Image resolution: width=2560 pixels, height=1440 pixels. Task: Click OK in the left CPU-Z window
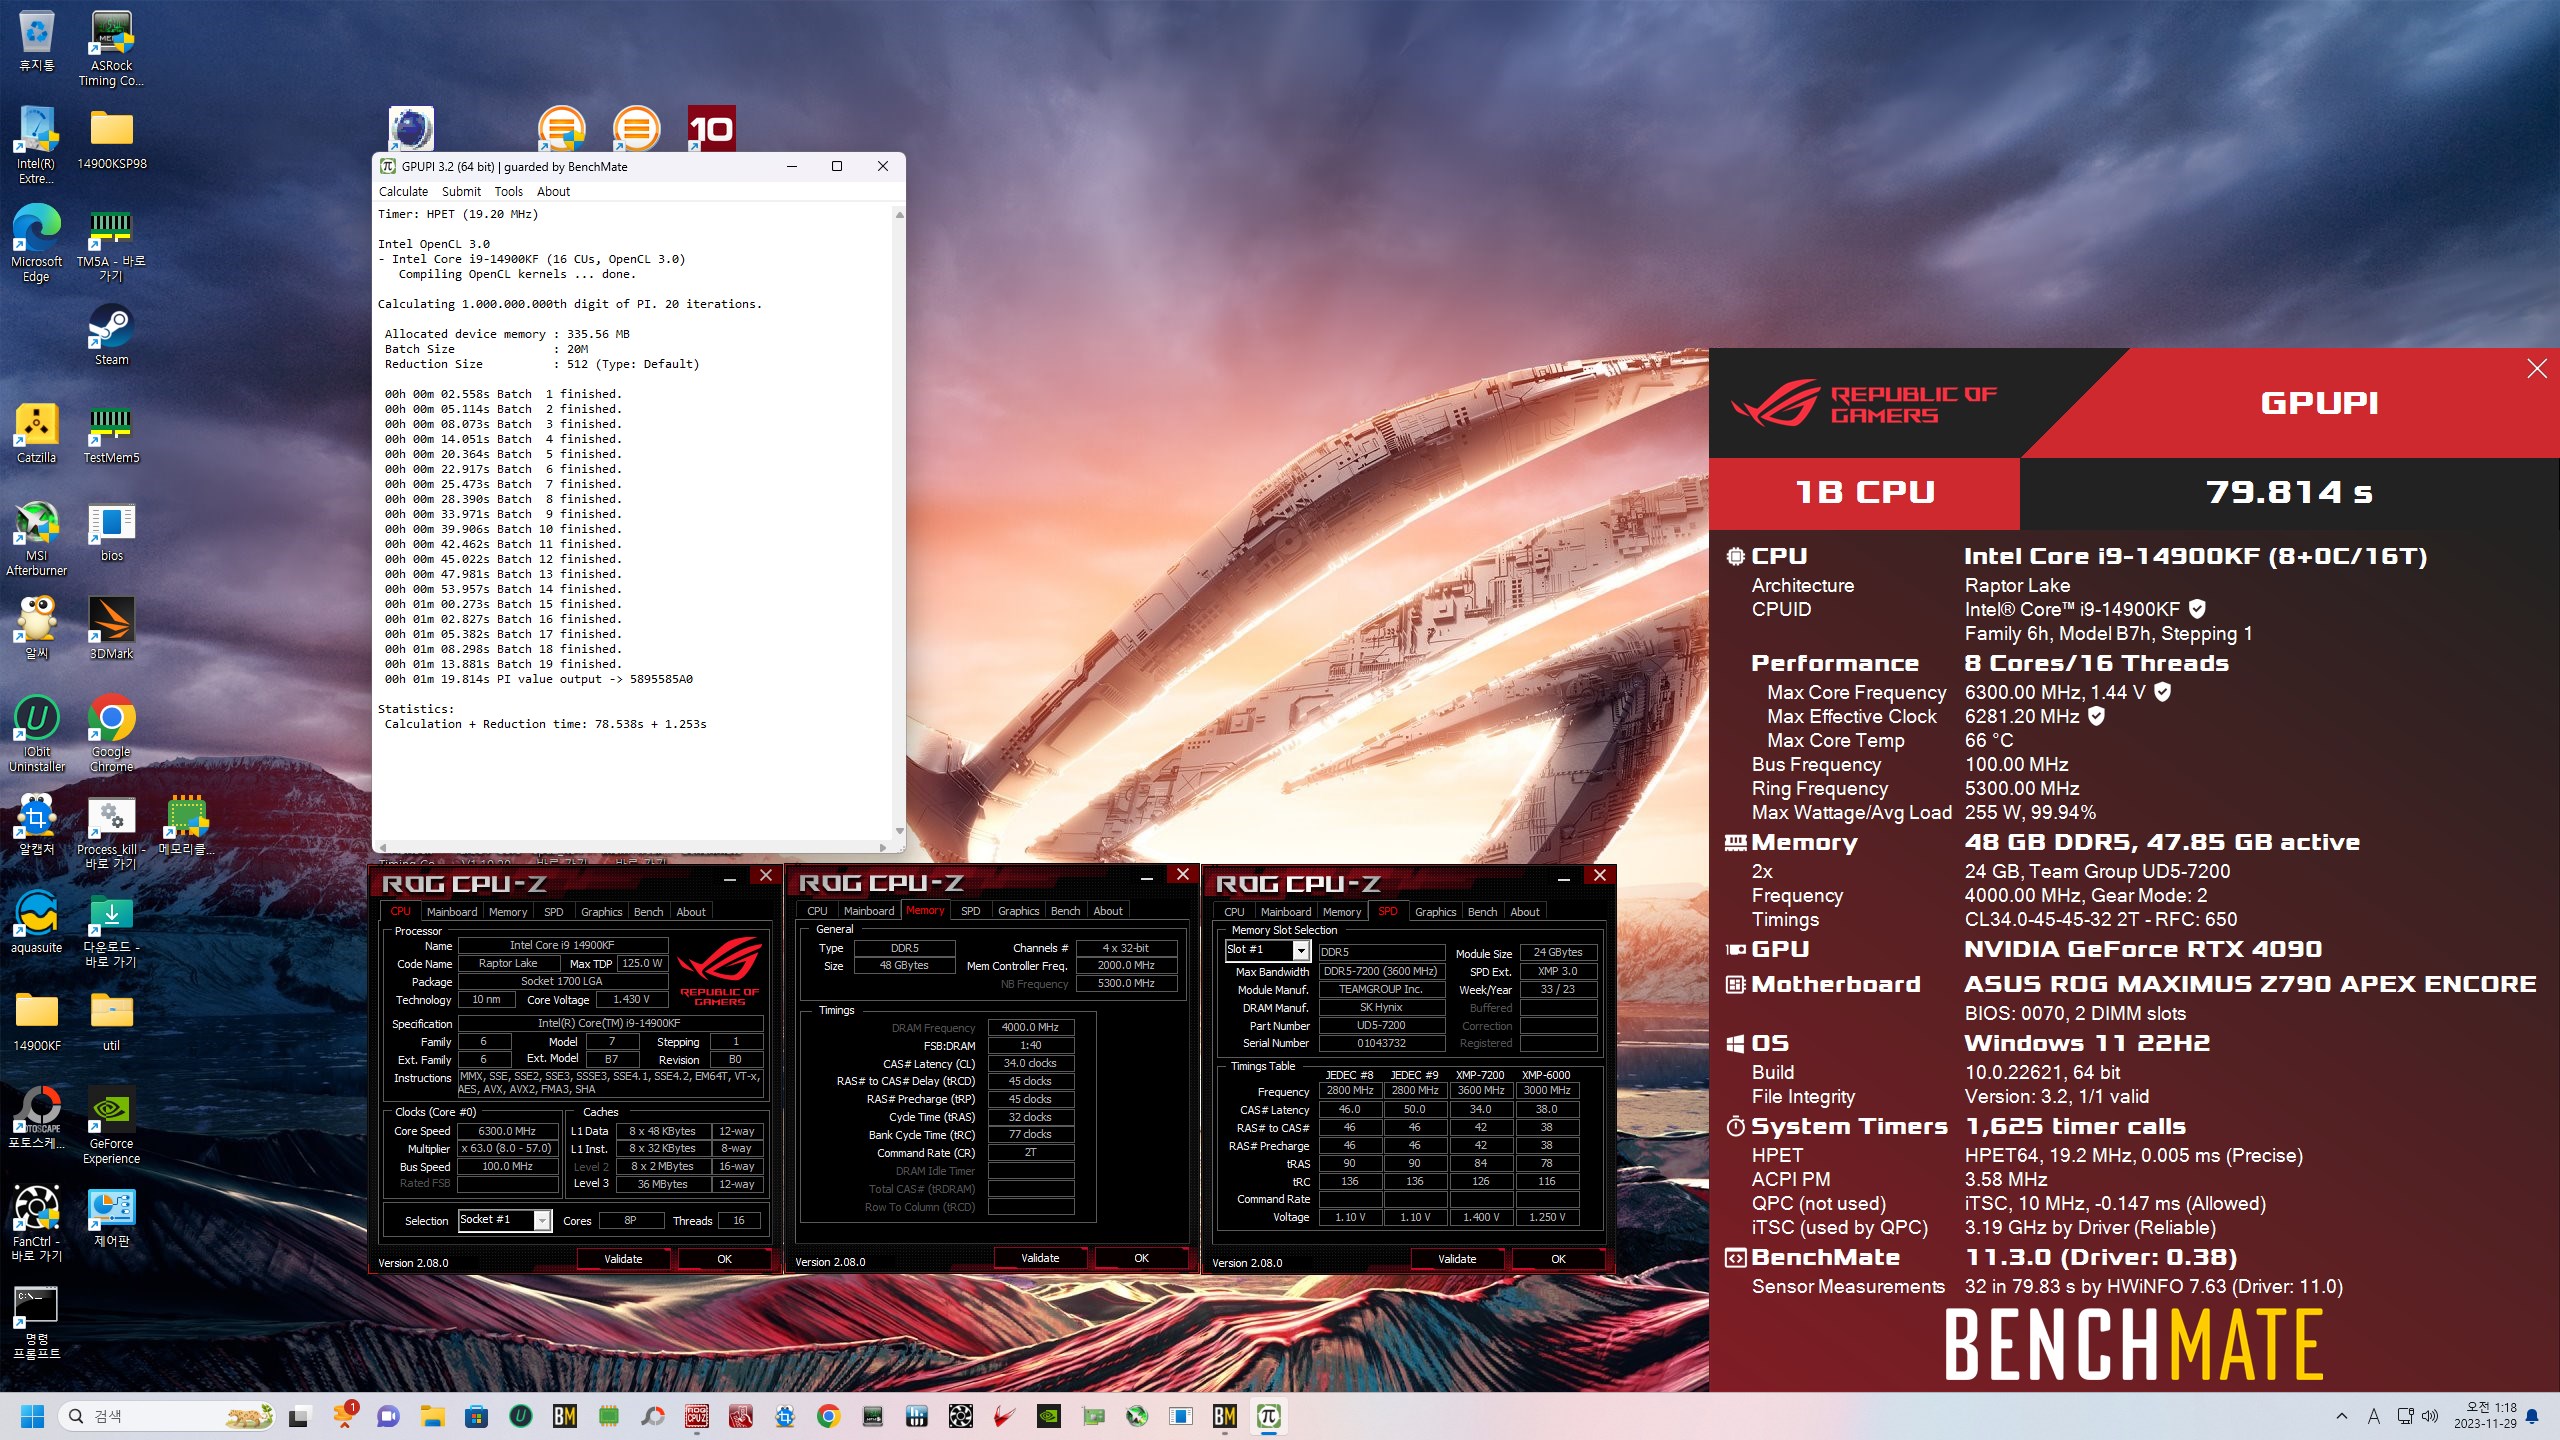click(x=725, y=1259)
